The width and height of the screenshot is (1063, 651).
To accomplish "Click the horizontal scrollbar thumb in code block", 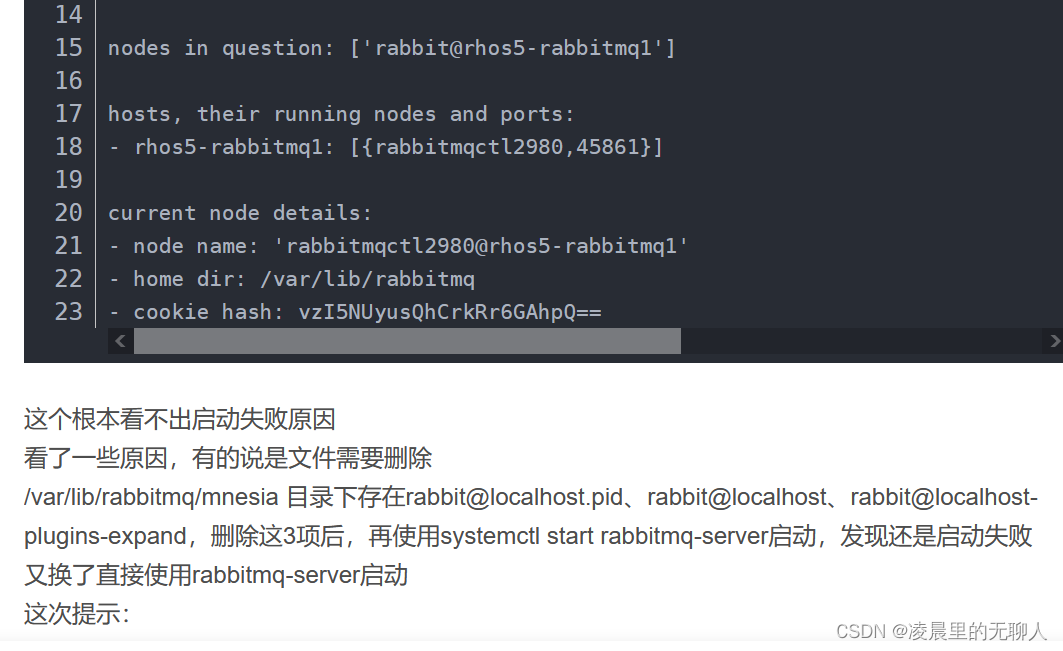I will tap(407, 341).
